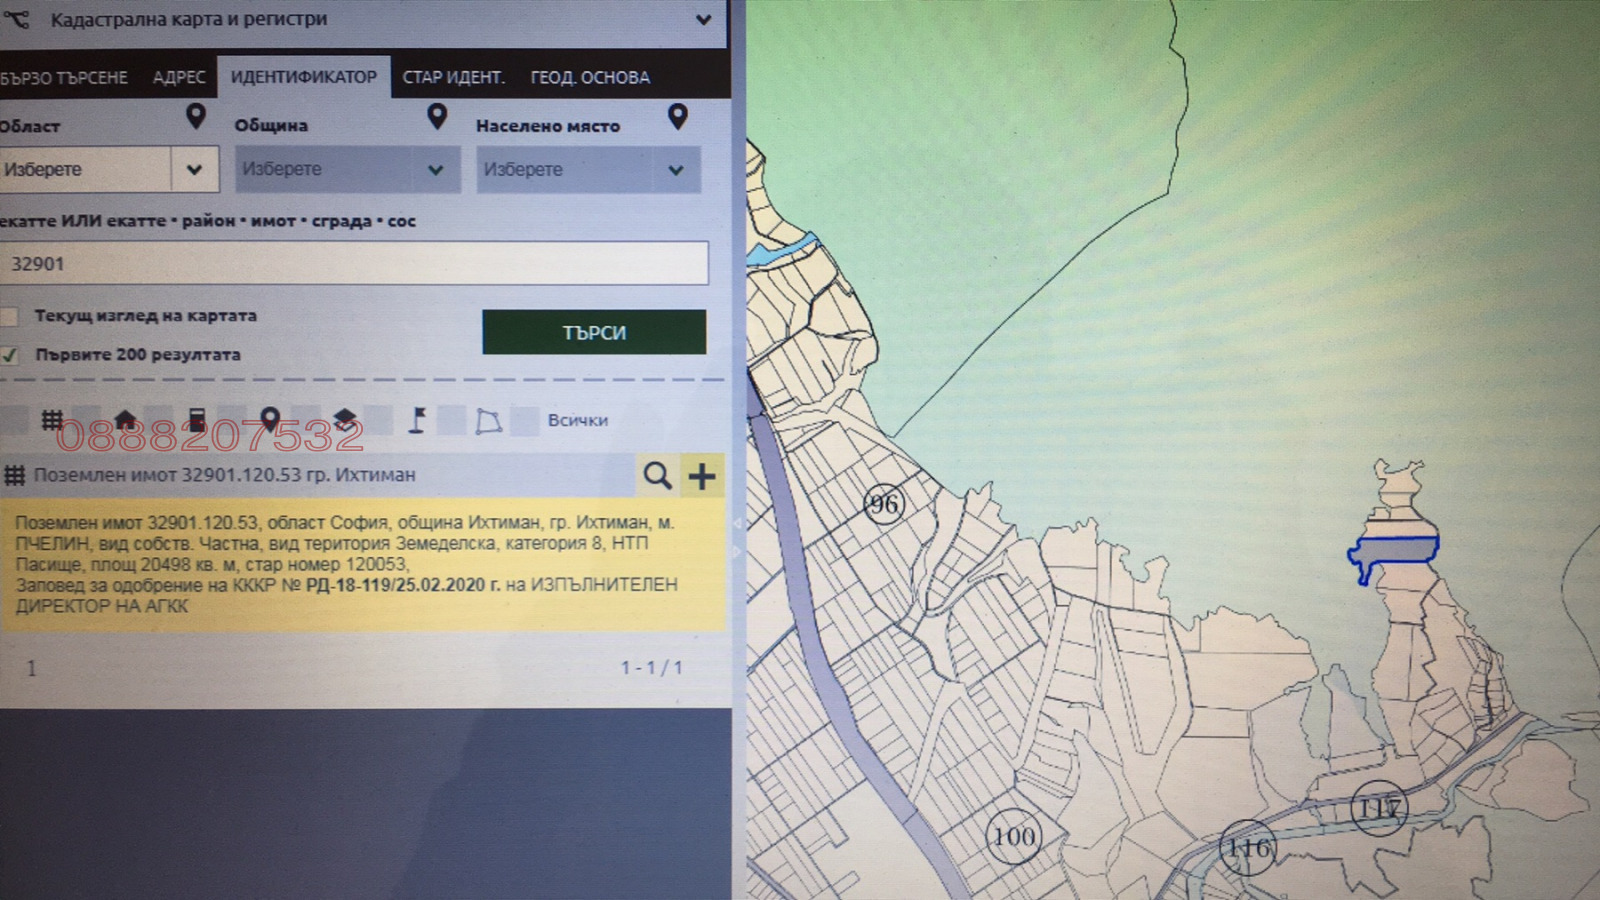Open the Област dropdown
The width and height of the screenshot is (1600, 900).
pos(109,170)
